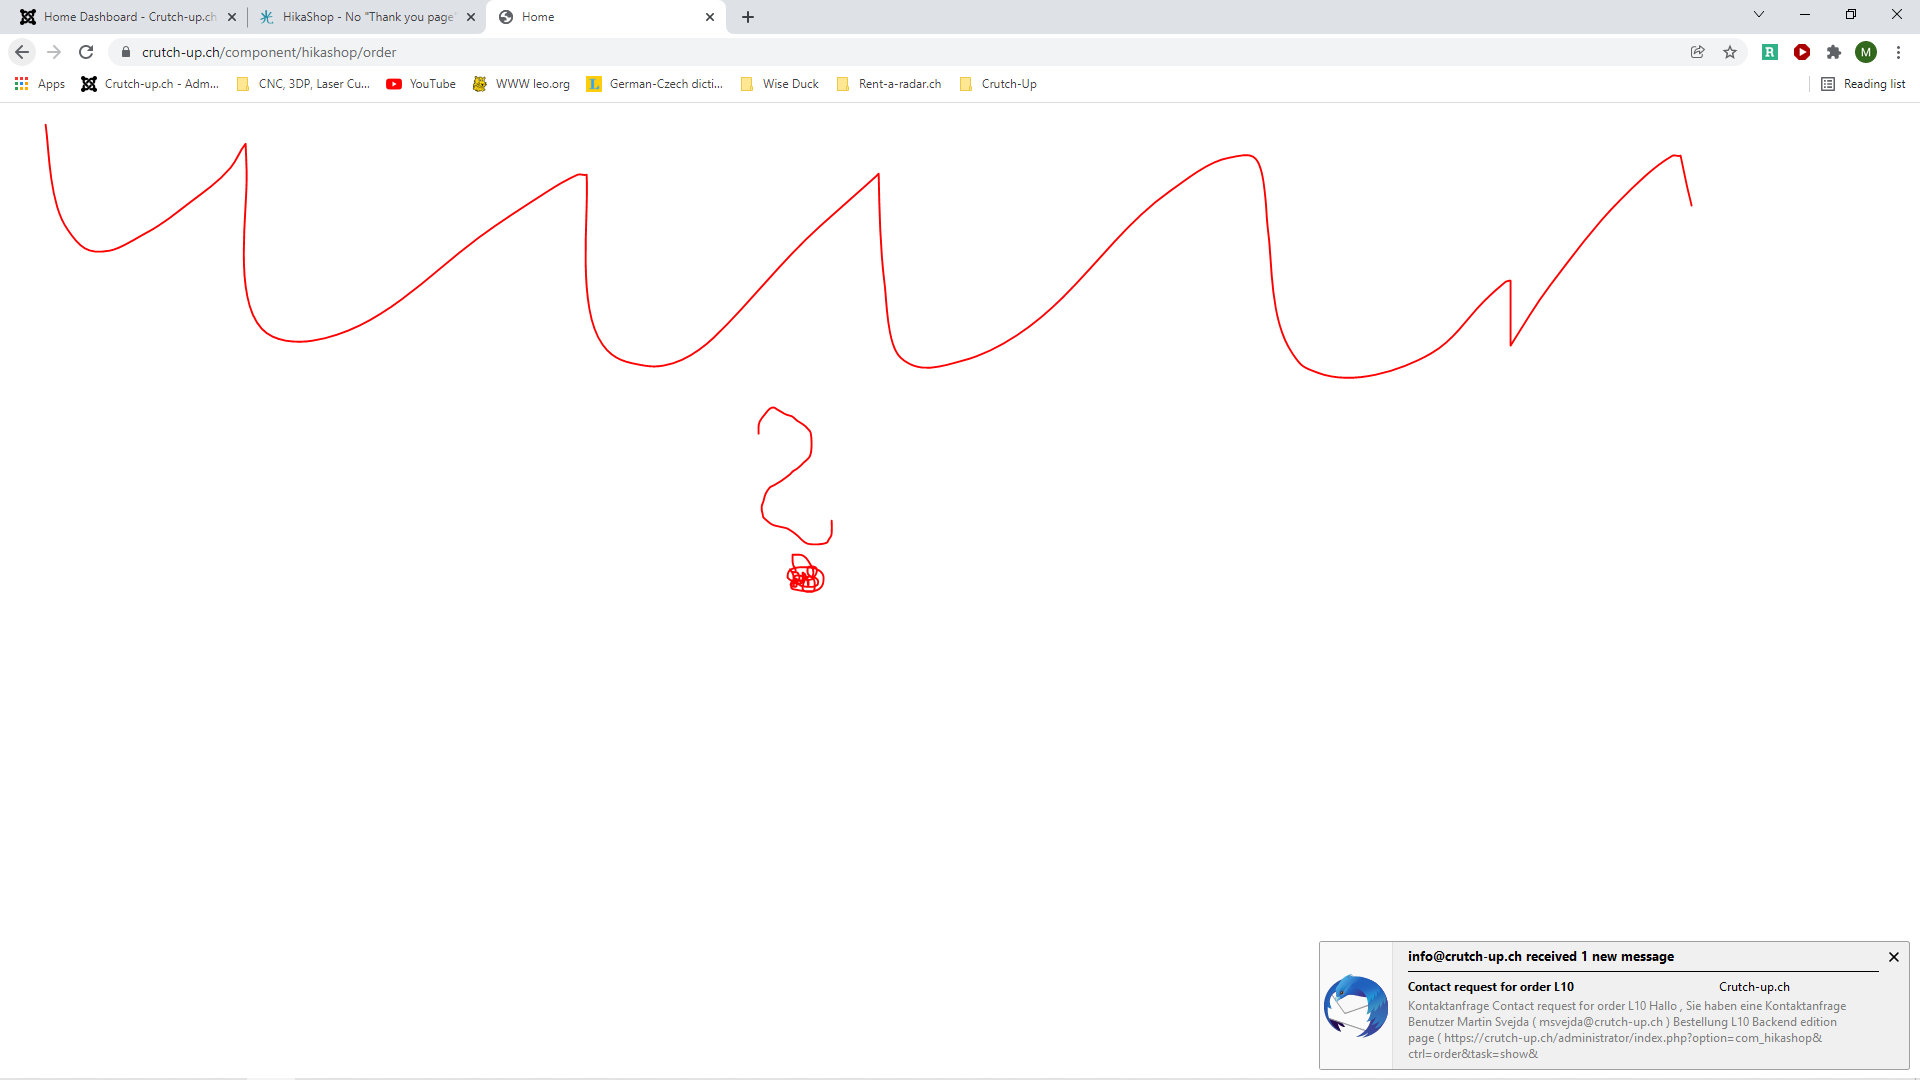Bookmark this page with star icon
The width and height of the screenshot is (1920, 1080).
point(1730,52)
